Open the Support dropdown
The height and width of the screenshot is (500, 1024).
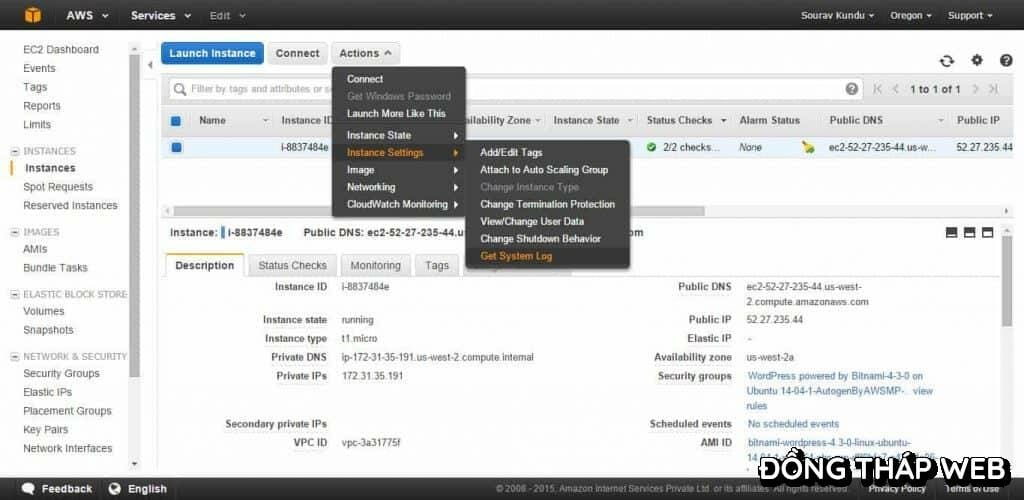pos(970,15)
